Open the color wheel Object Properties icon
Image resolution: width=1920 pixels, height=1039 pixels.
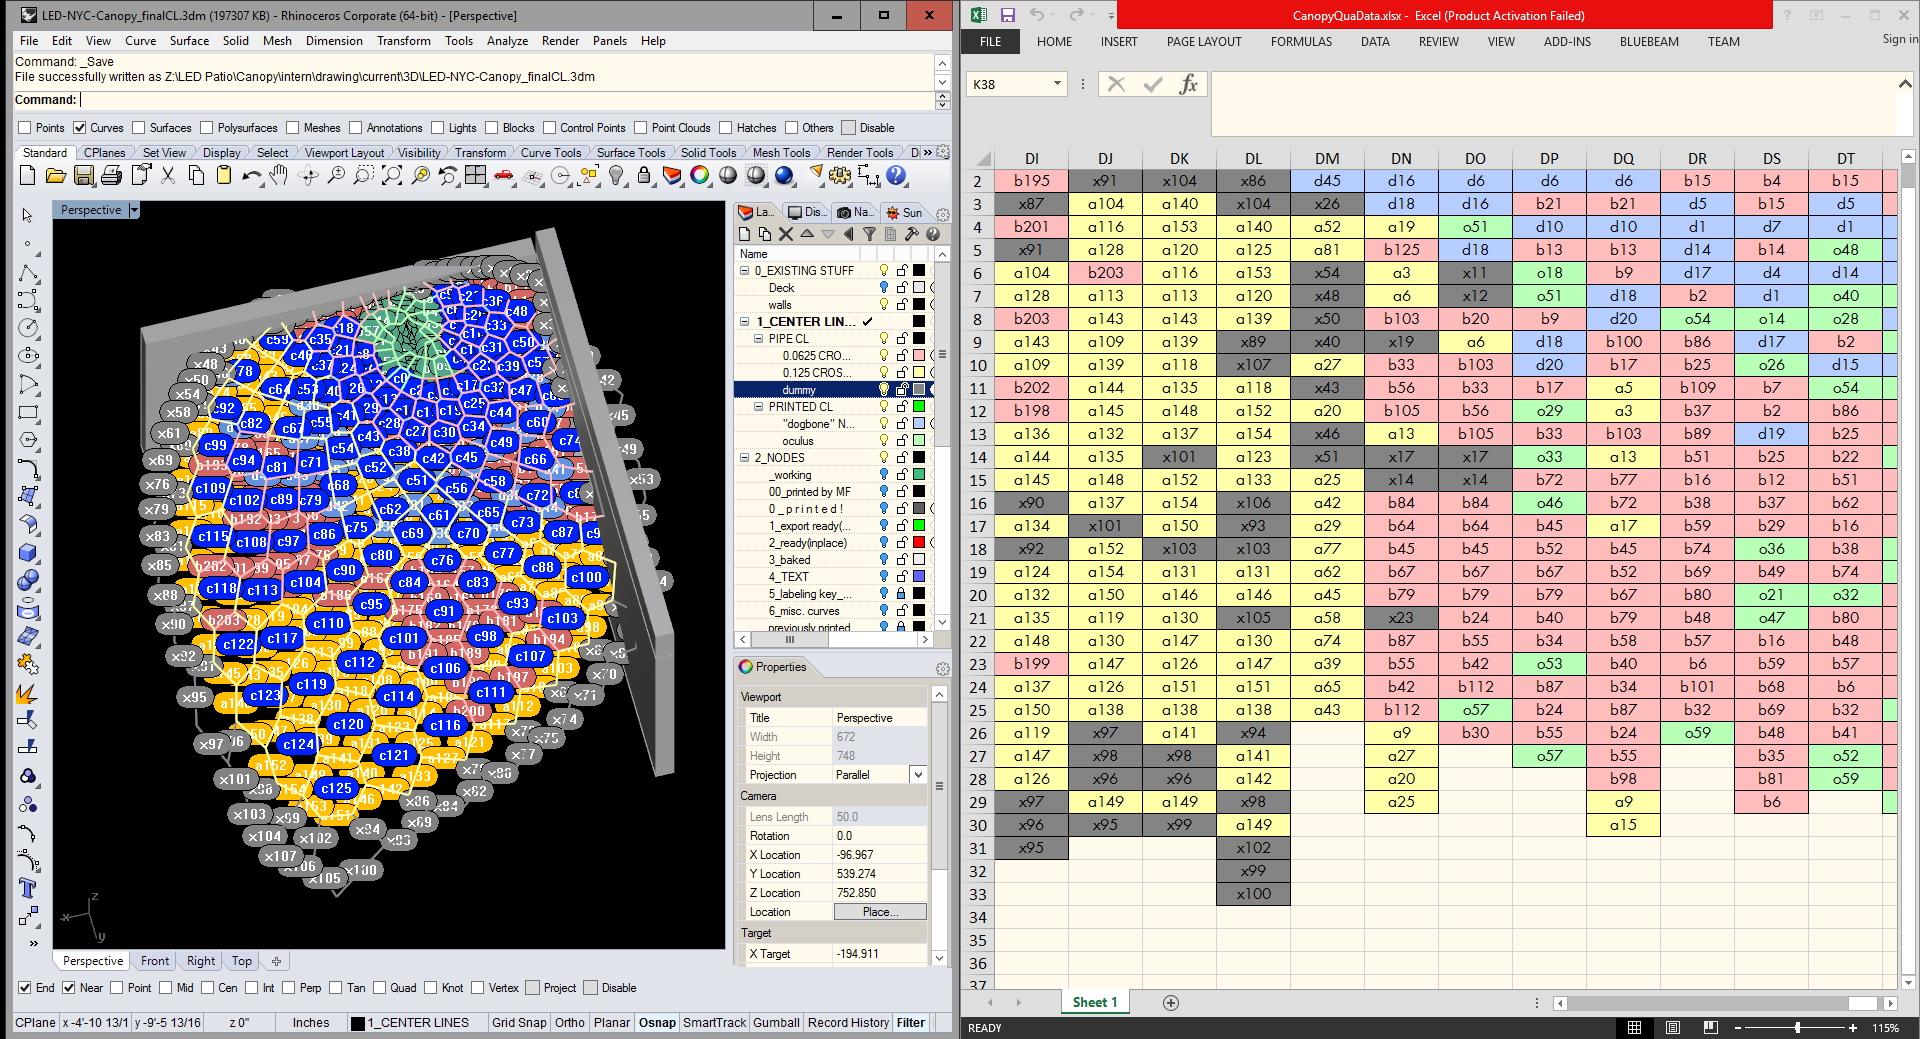point(700,176)
